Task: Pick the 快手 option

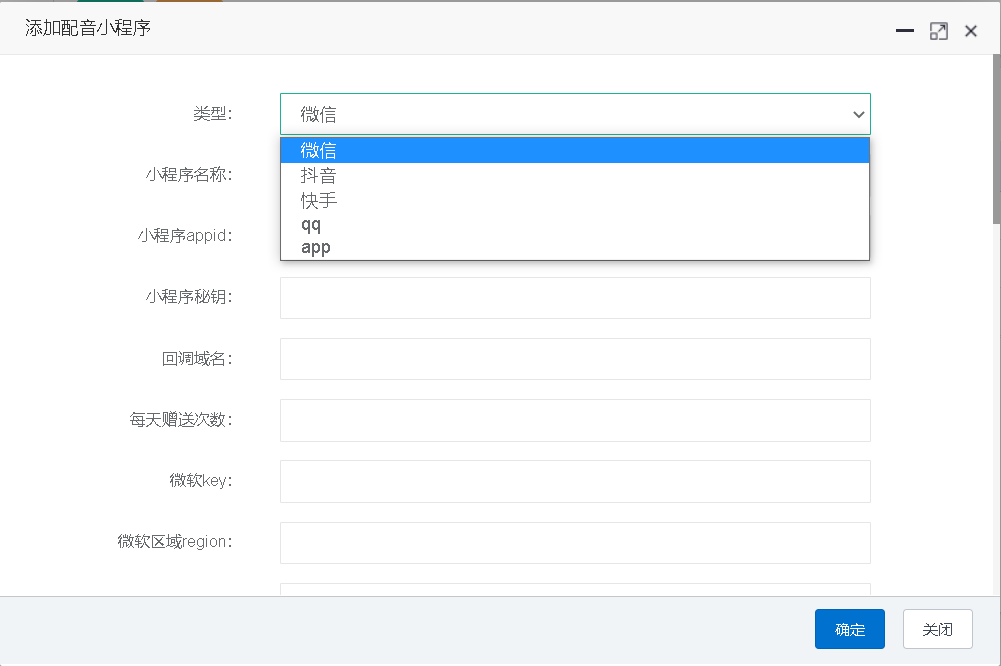Action: pos(574,200)
